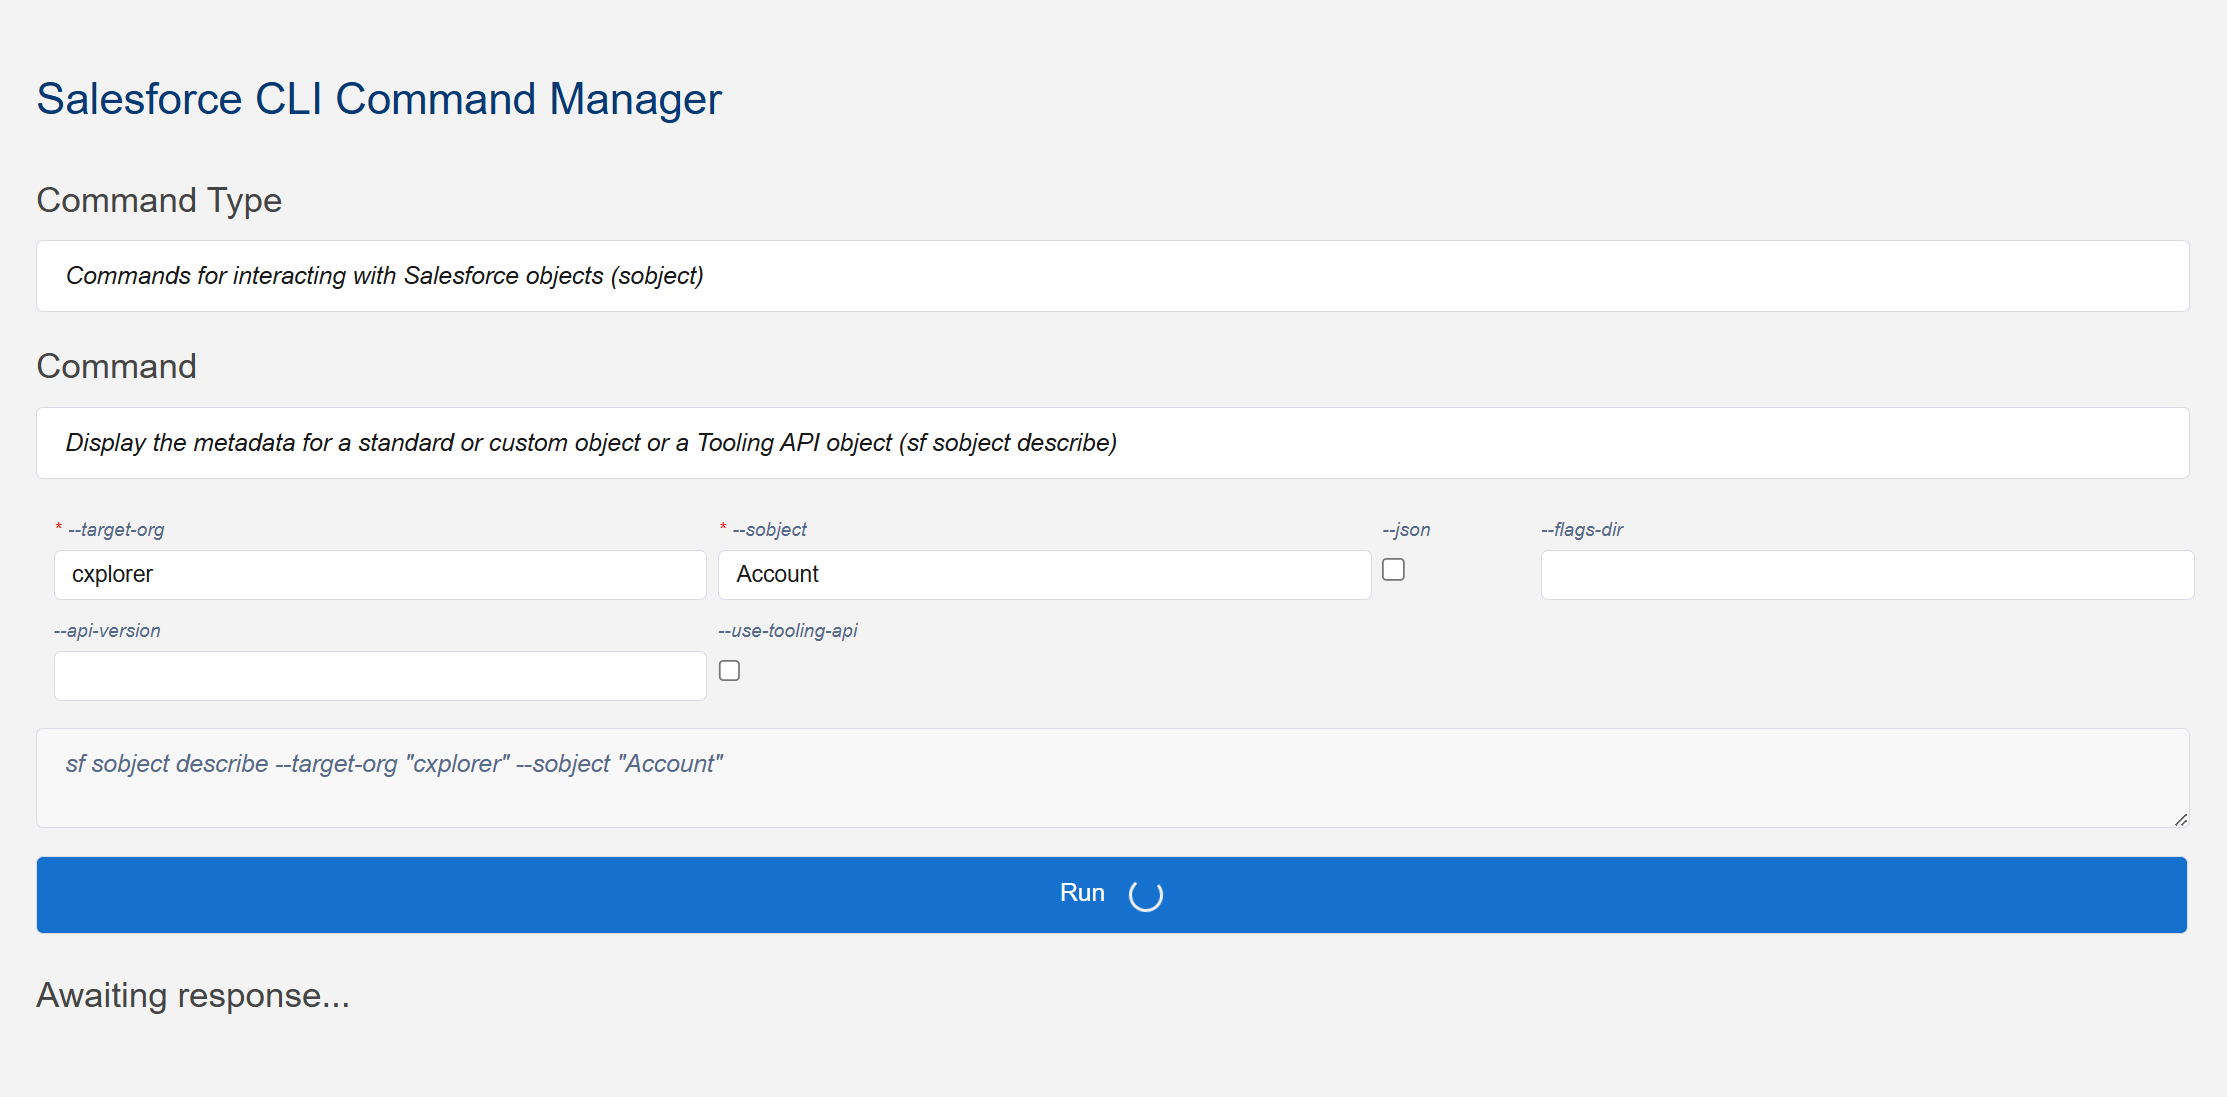Enable the --json checkbox
Image resolution: width=2227 pixels, height=1097 pixels.
pos(1393,570)
